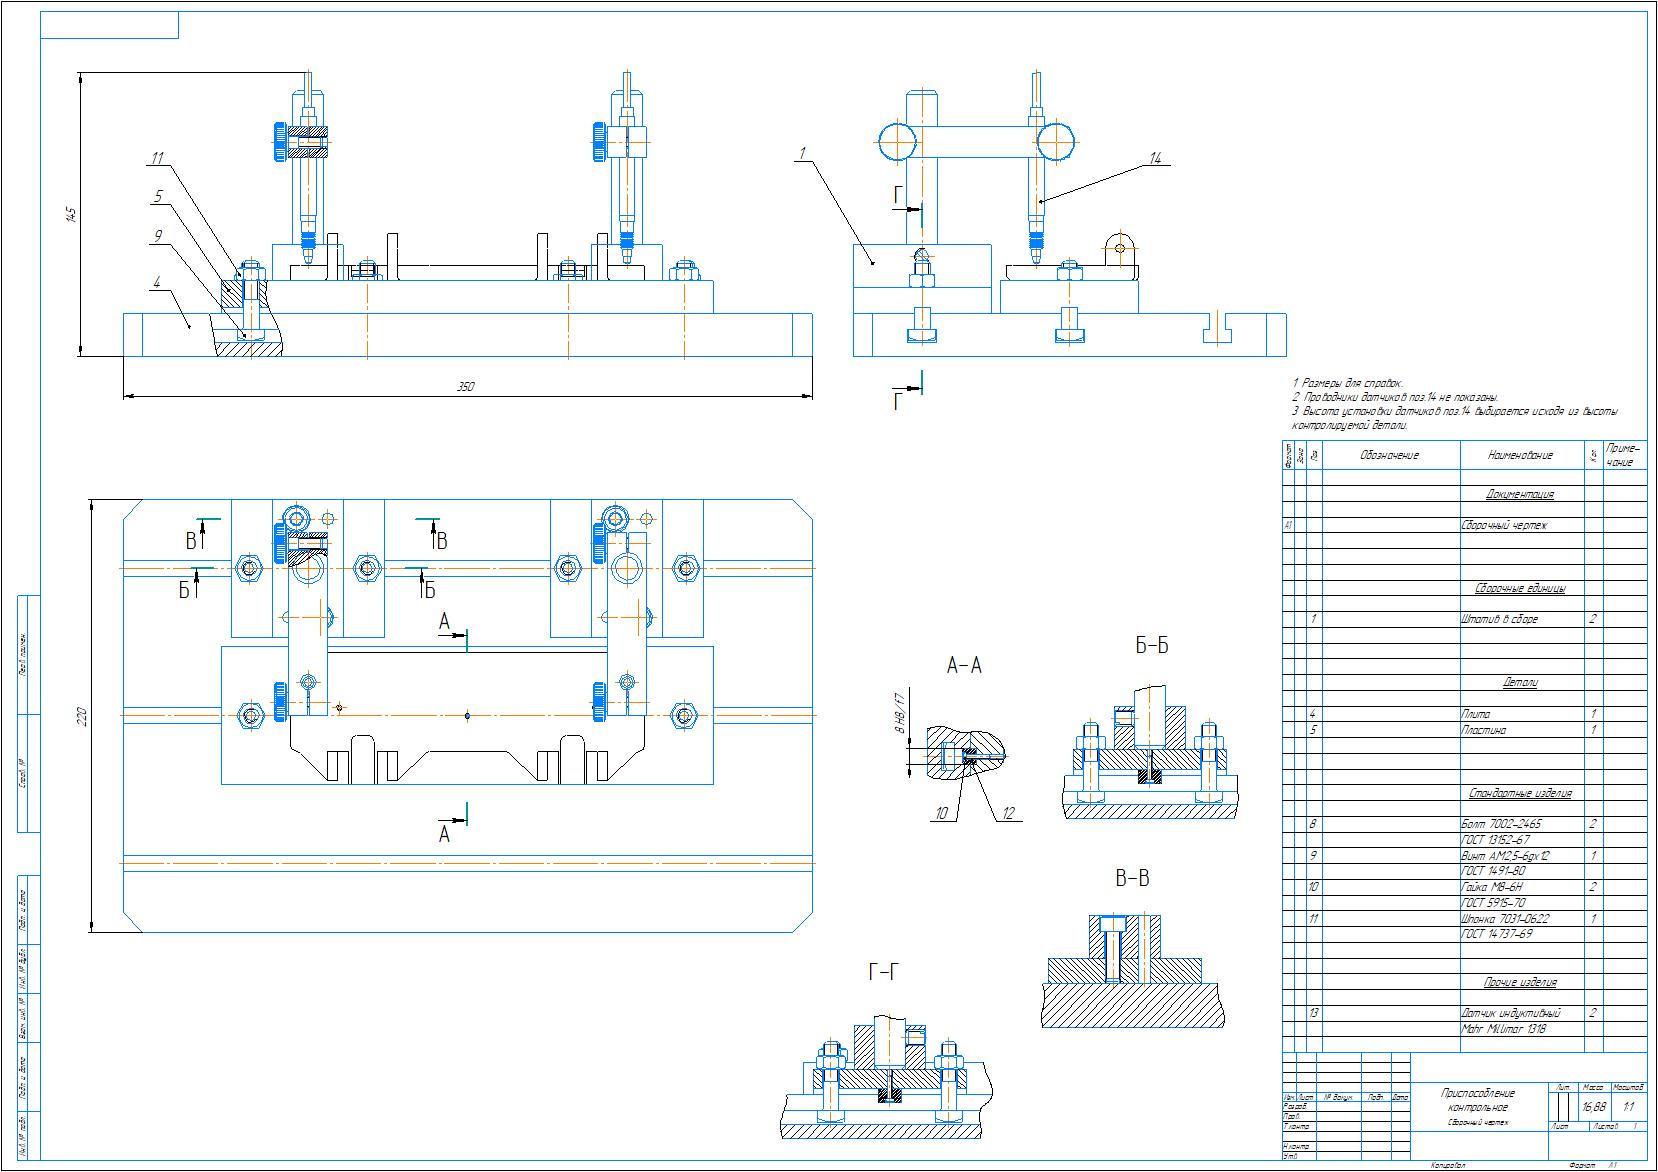Select the 'Стандартные изделия' section heading
The width and height of the screenshot is (1658, 1172).
click(1520, 793)
